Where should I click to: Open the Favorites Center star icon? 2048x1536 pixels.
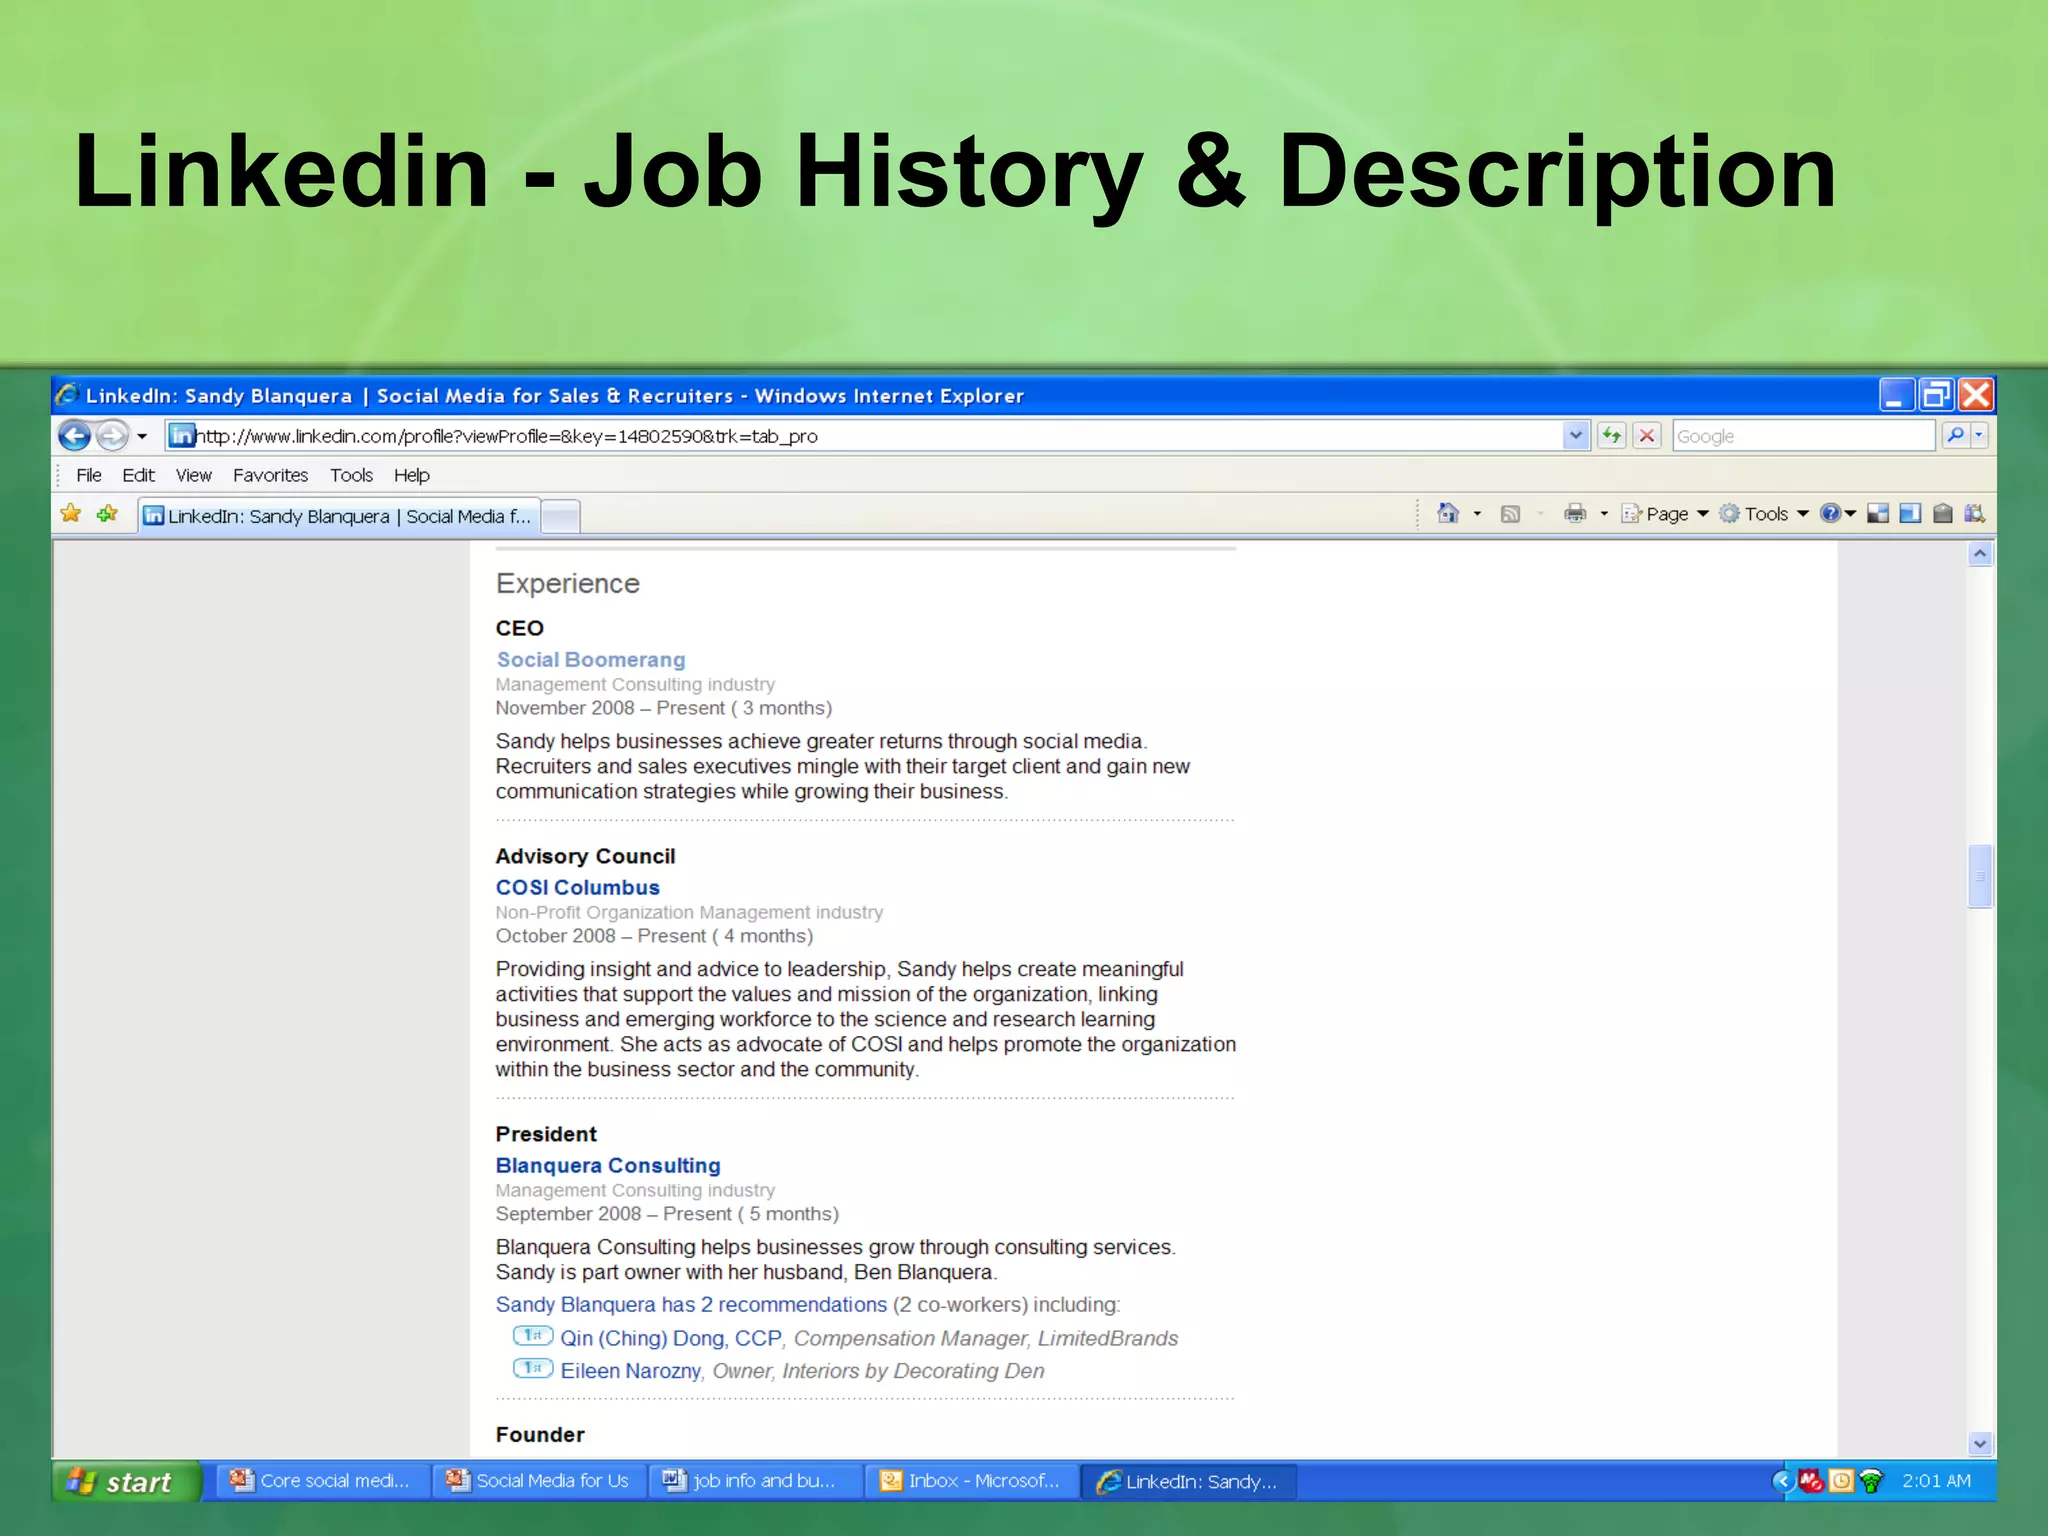(71, 514)
